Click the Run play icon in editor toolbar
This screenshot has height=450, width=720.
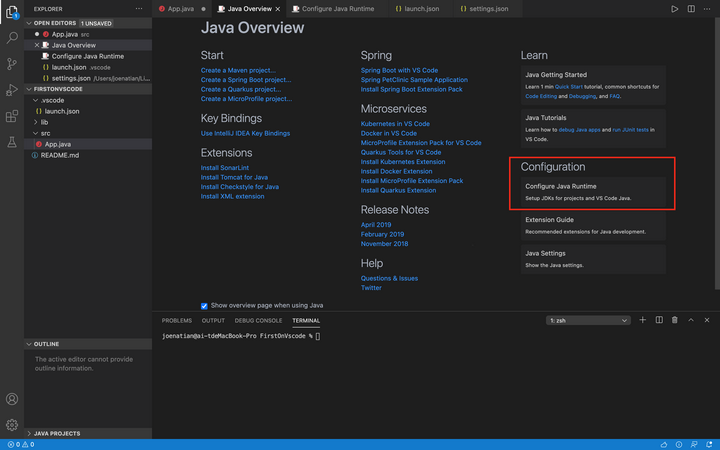tap(675, 8)
